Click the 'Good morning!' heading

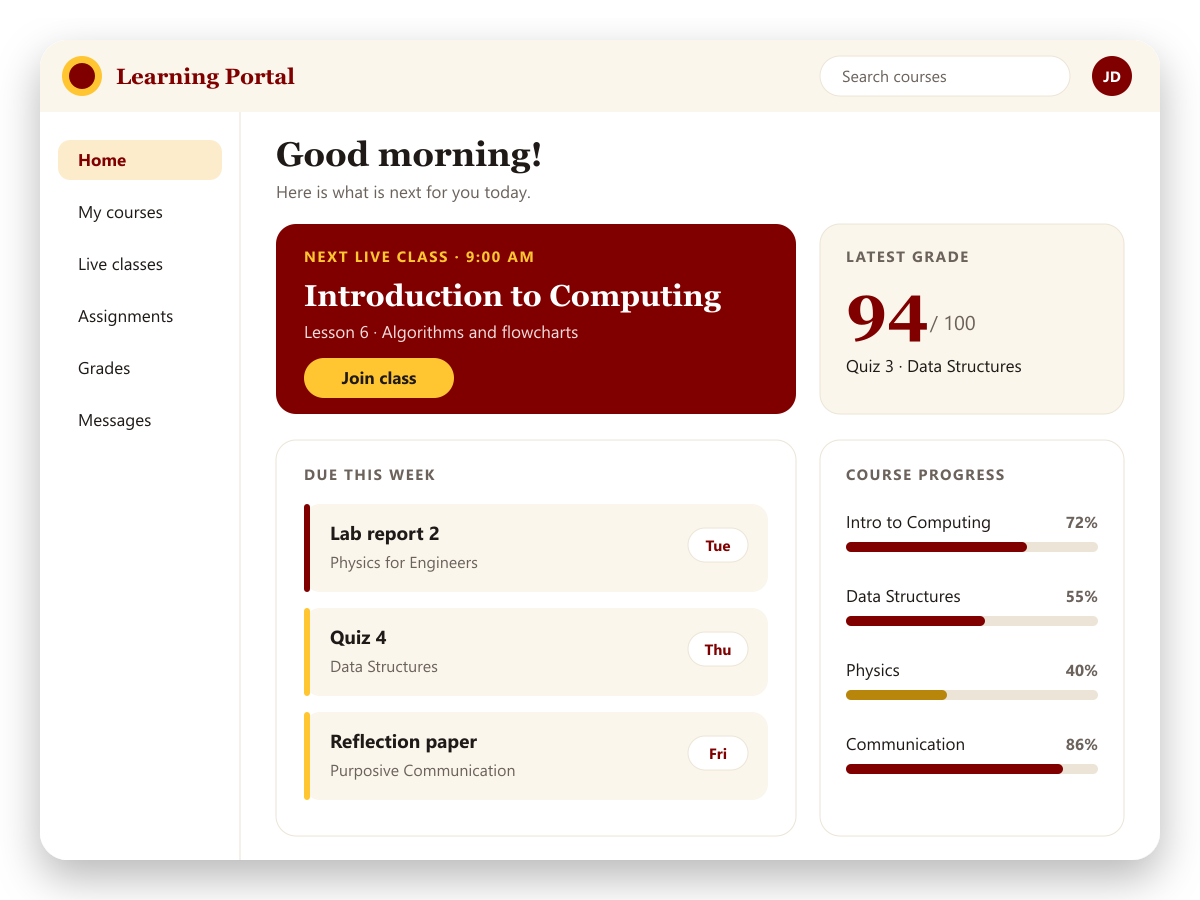point(409,155)
